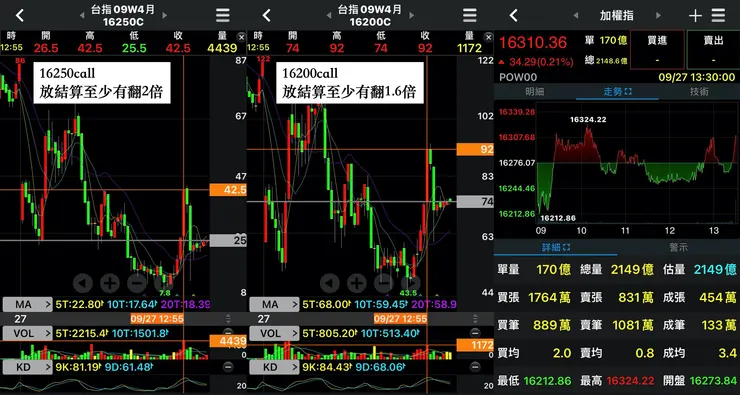This screenshot has width=740, height=395.
Task: Go to the next symbol after 加權指
Action: click(x=658, y=16)
